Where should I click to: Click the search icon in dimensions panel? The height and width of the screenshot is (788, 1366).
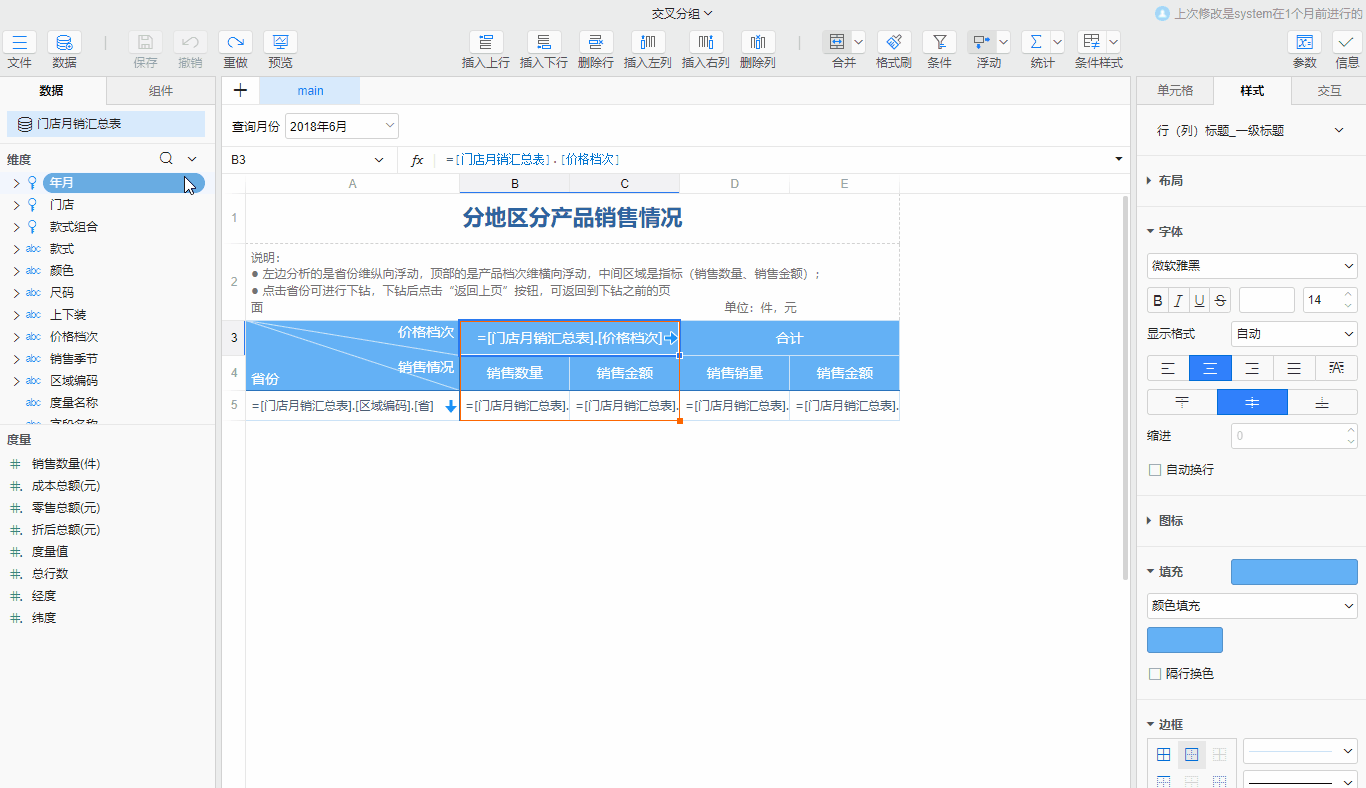[167, 159]
